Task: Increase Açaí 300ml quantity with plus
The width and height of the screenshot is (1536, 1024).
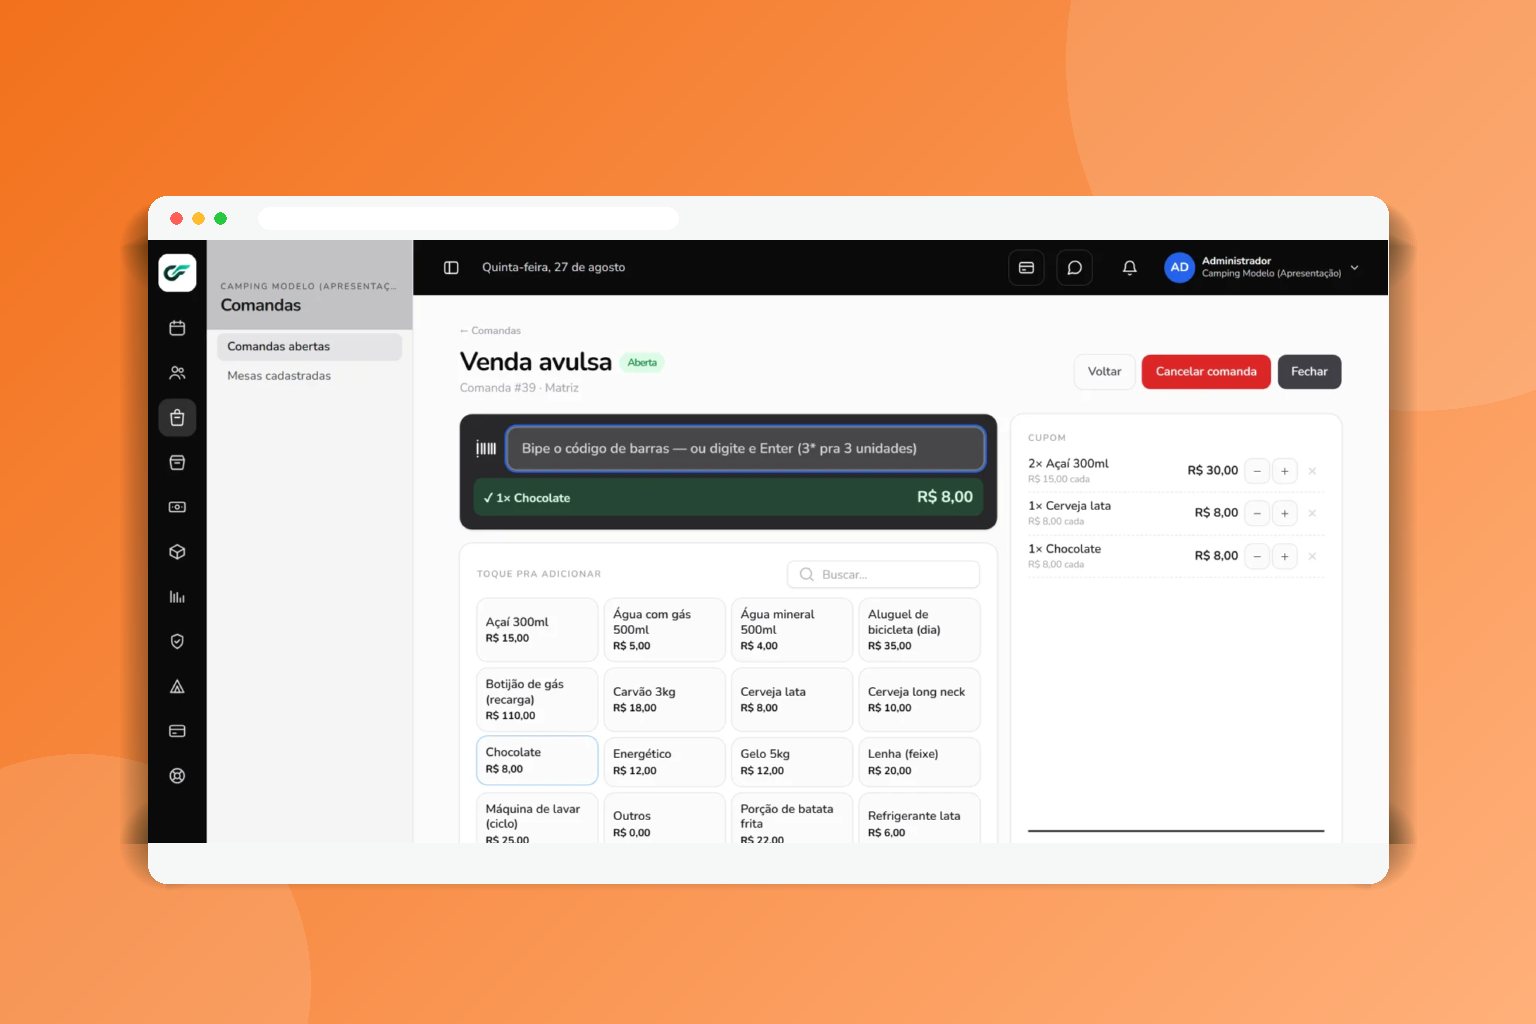Action: [1285, 471]
